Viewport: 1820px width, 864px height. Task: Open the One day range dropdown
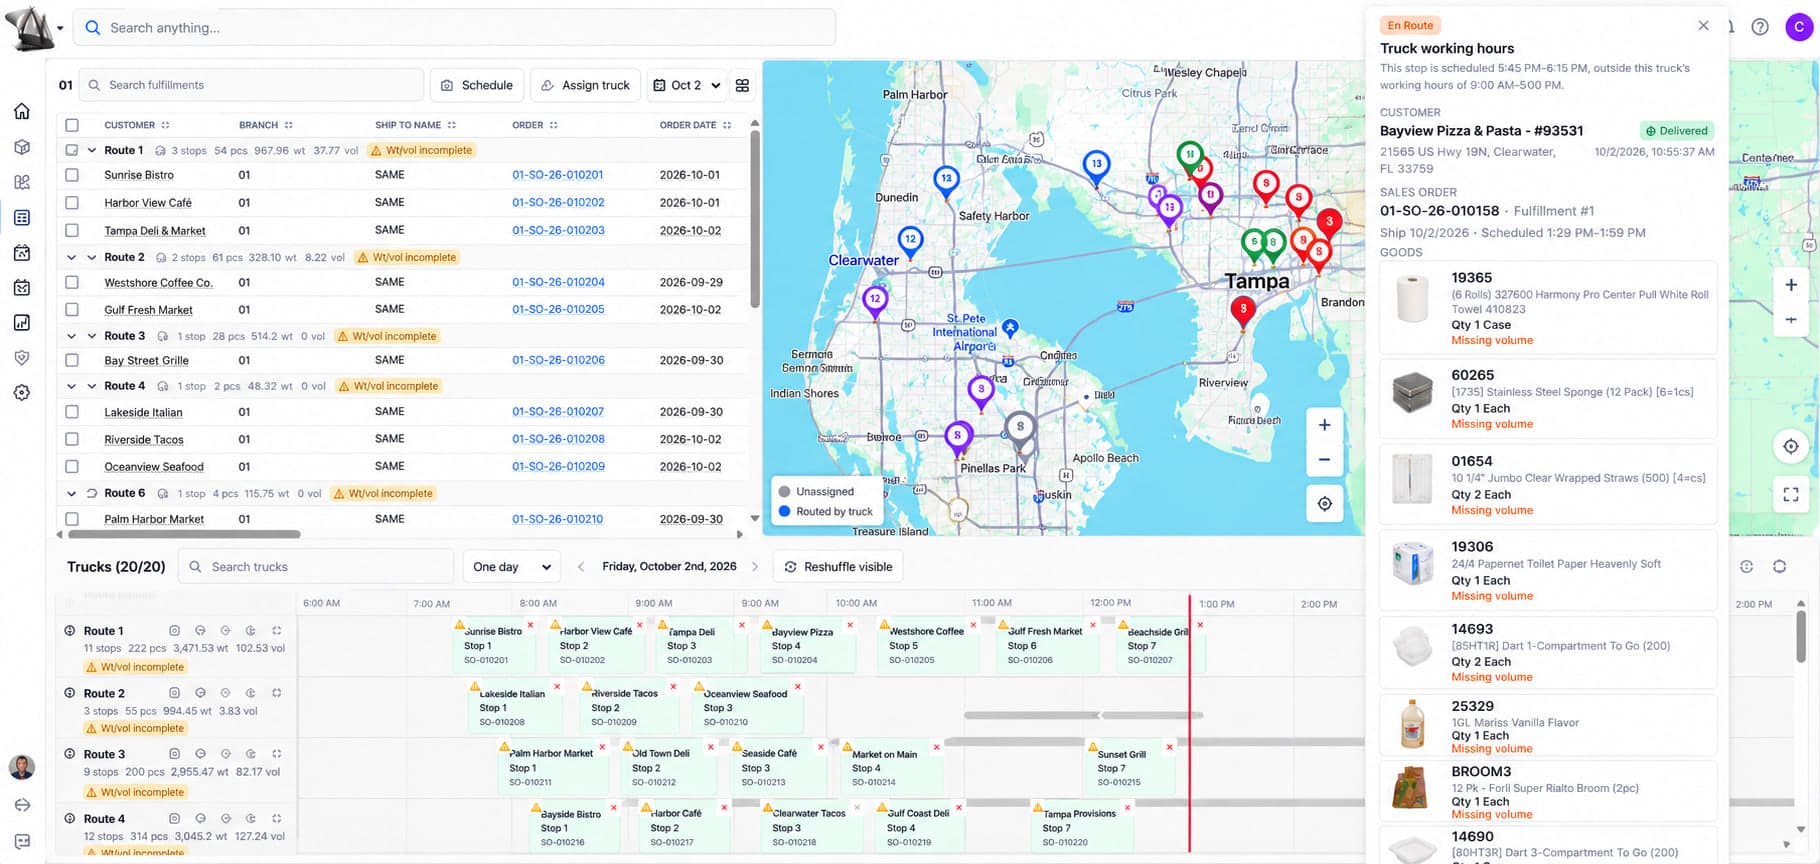(x=512, y=567)
